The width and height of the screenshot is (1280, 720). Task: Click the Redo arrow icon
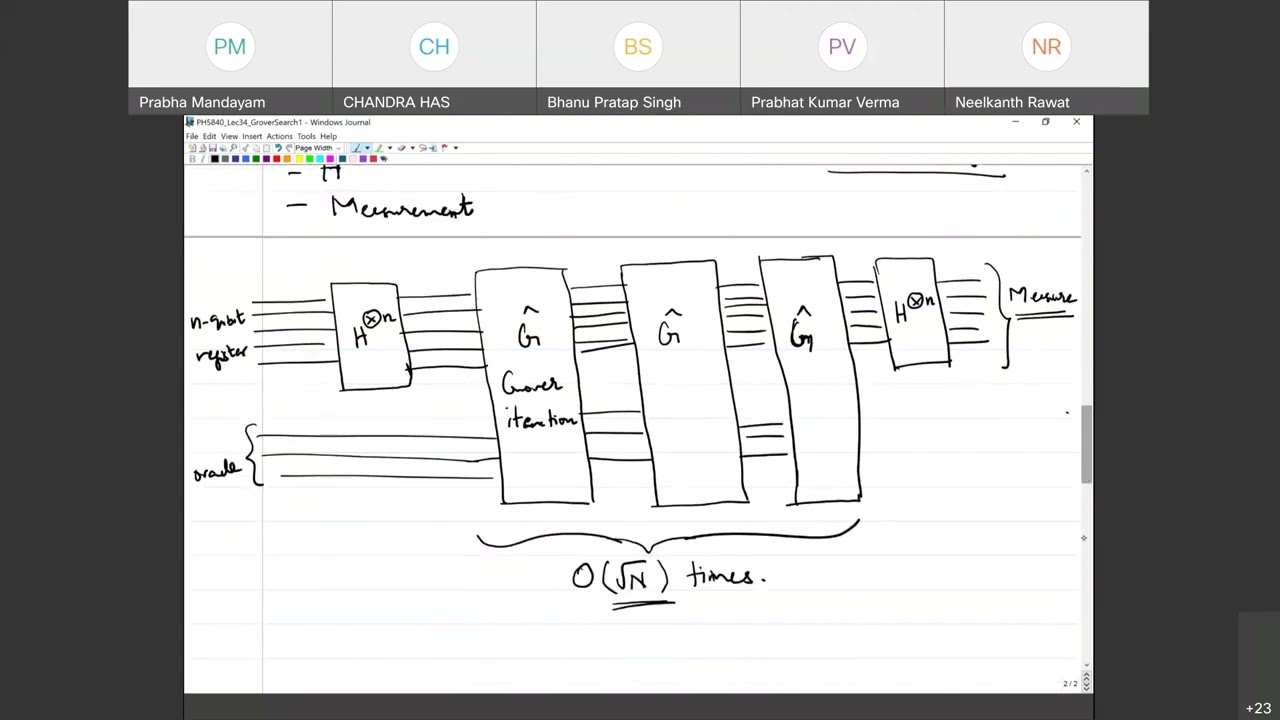point(288,148)
